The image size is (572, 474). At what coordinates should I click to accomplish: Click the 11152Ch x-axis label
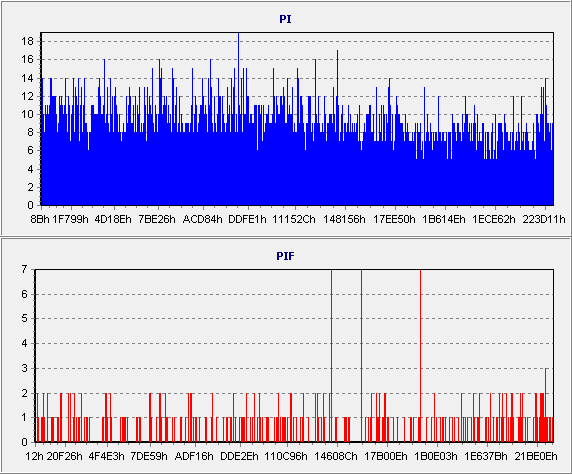coord(294,219)
